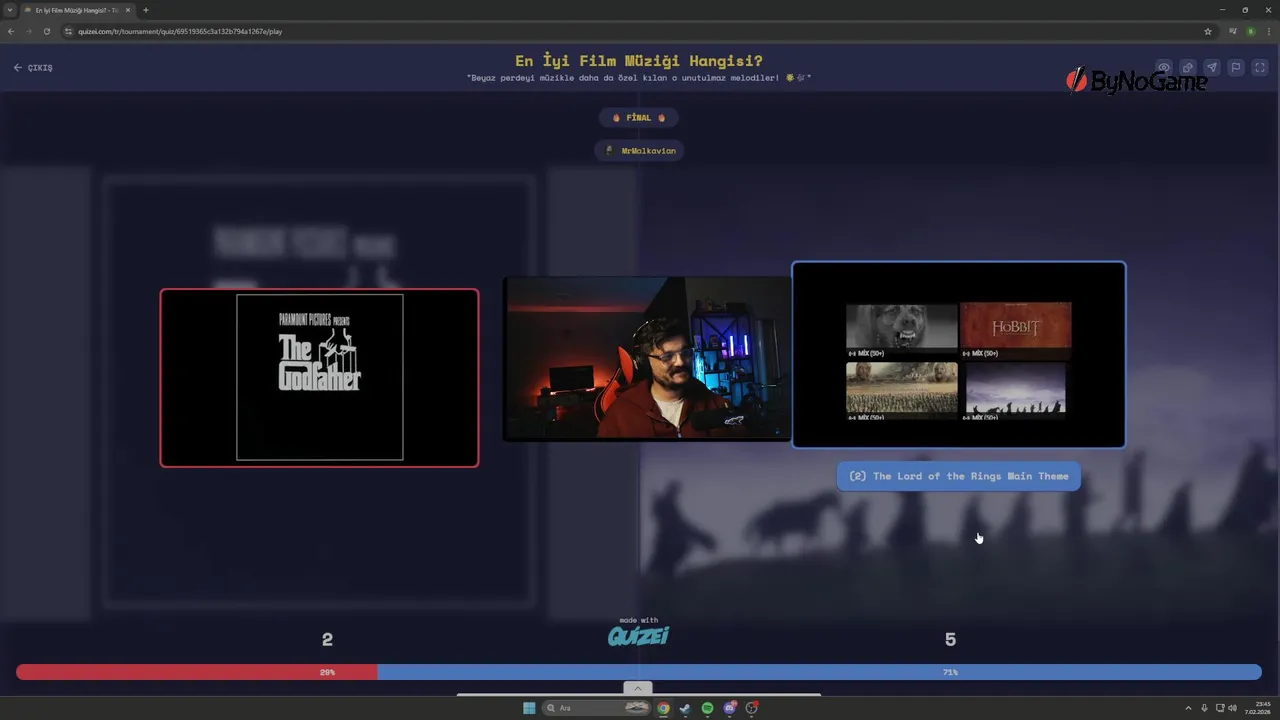Close the En İyi Film Müziği tab
The image size is (1280, 720).
click(128, 10)
